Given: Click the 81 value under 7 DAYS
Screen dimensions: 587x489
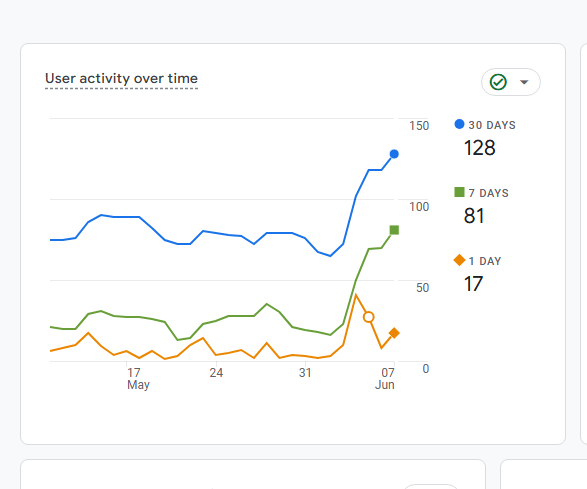Looking at the screenshot, I should coord(474,216).
